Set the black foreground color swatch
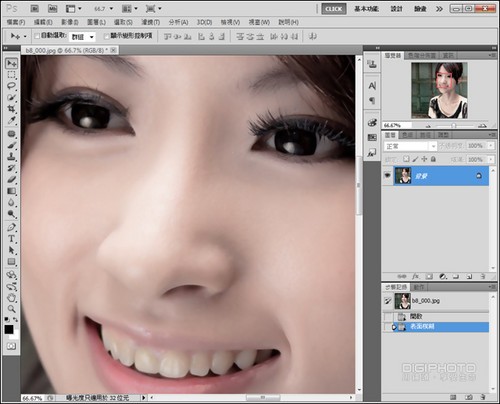This screenshot has width=500, height=404. click(9, 330)
